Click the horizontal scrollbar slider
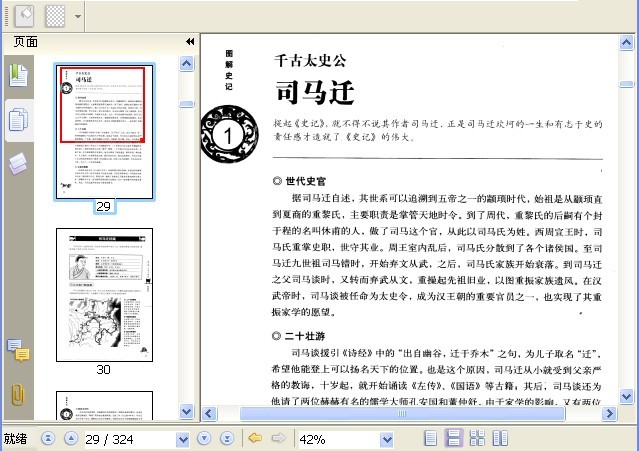 point(402,414)
